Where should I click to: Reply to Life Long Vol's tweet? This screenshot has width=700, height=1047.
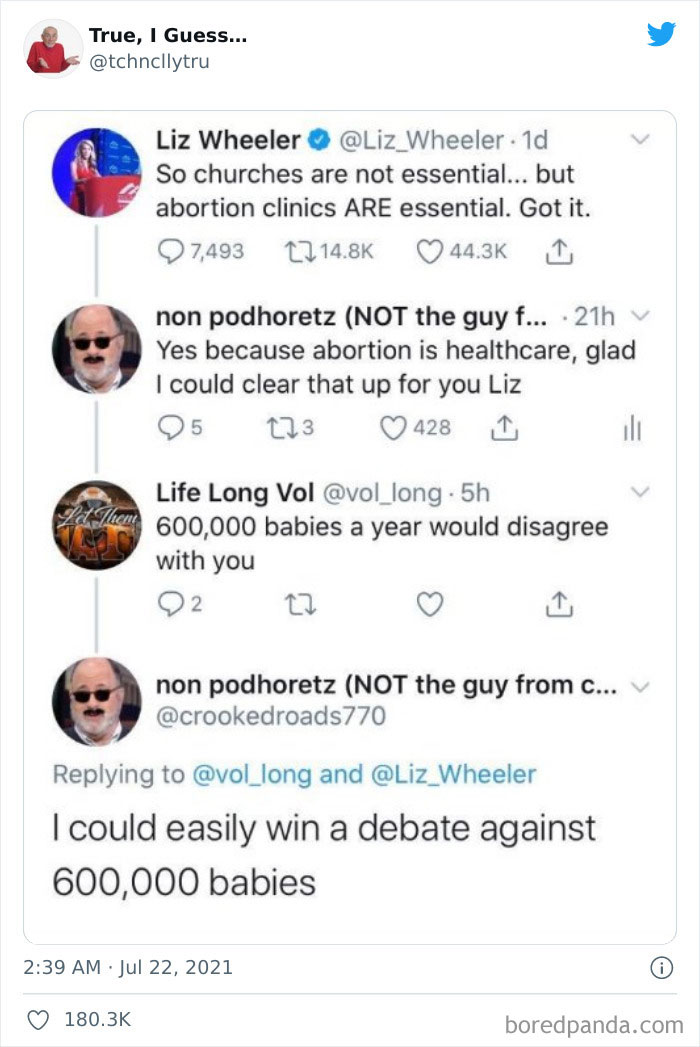coord(170,604)
